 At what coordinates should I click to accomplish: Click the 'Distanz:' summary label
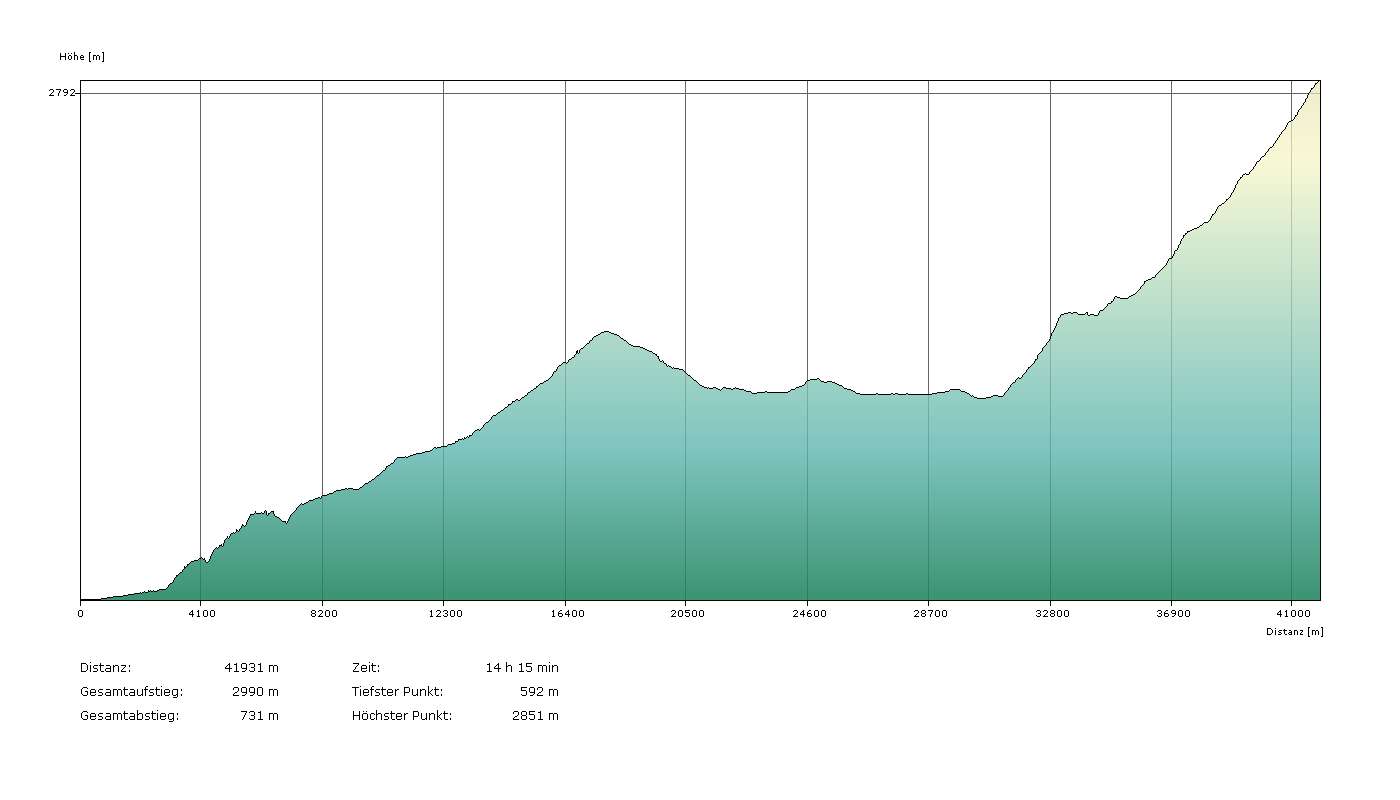105,668
